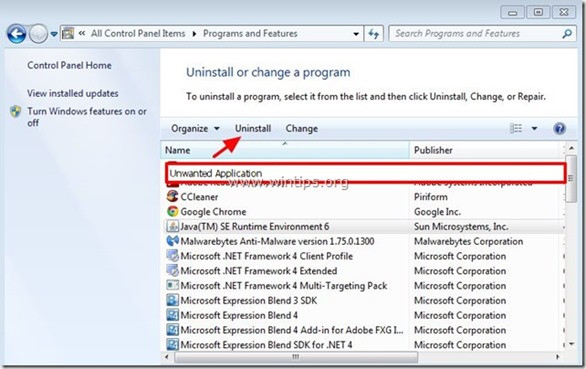
Task: Click the Refresh button
Action: click(374, 34)
